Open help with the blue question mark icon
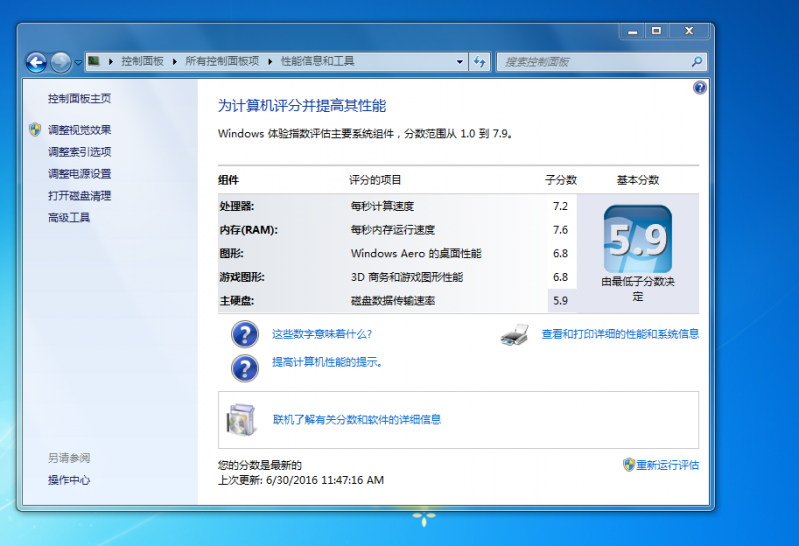The image size is (799, 546). click(700, 88)
